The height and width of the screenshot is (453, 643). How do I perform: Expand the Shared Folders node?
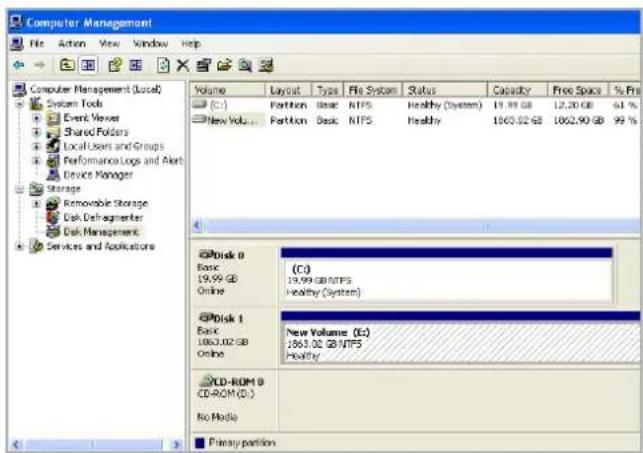[x=36, y=132]
